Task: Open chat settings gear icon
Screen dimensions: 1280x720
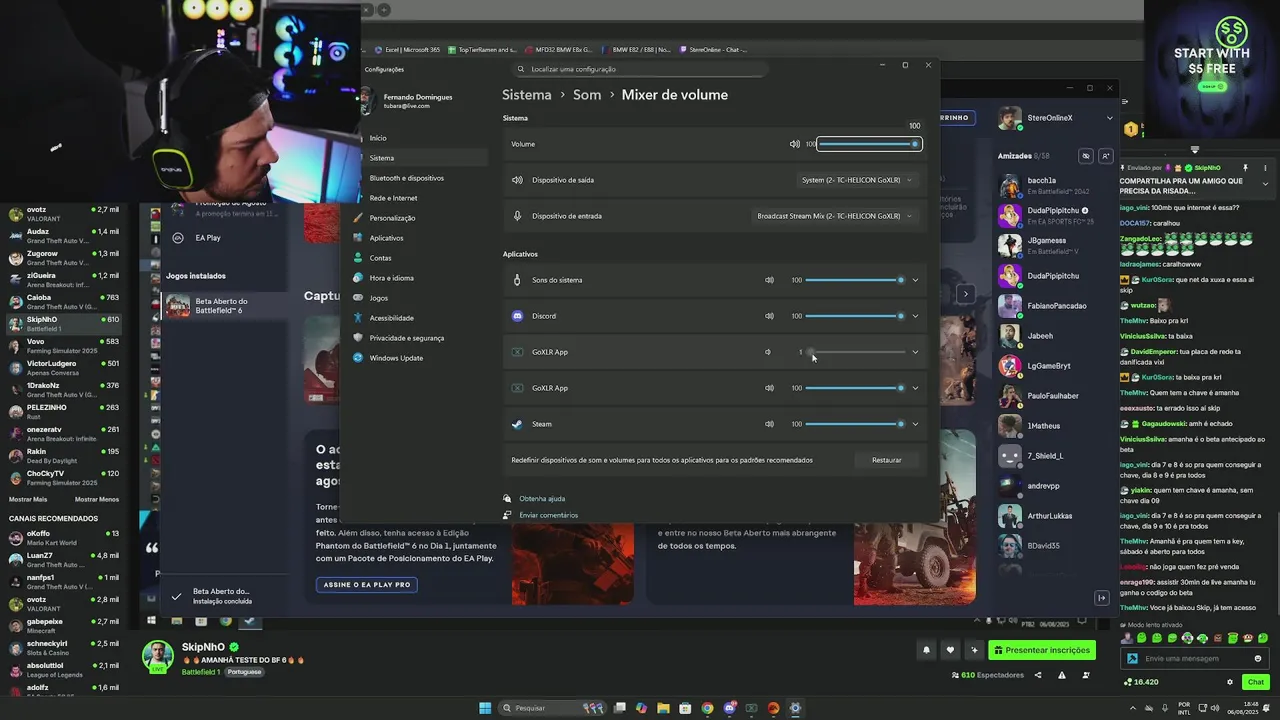Action: [x=1230, y=682]
